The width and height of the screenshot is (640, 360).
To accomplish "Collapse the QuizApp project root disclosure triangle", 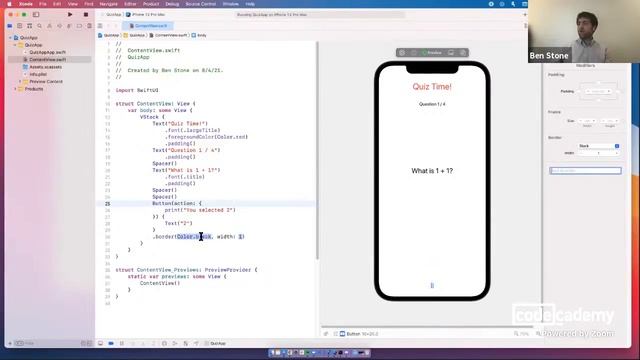I will tap(10, 38).
